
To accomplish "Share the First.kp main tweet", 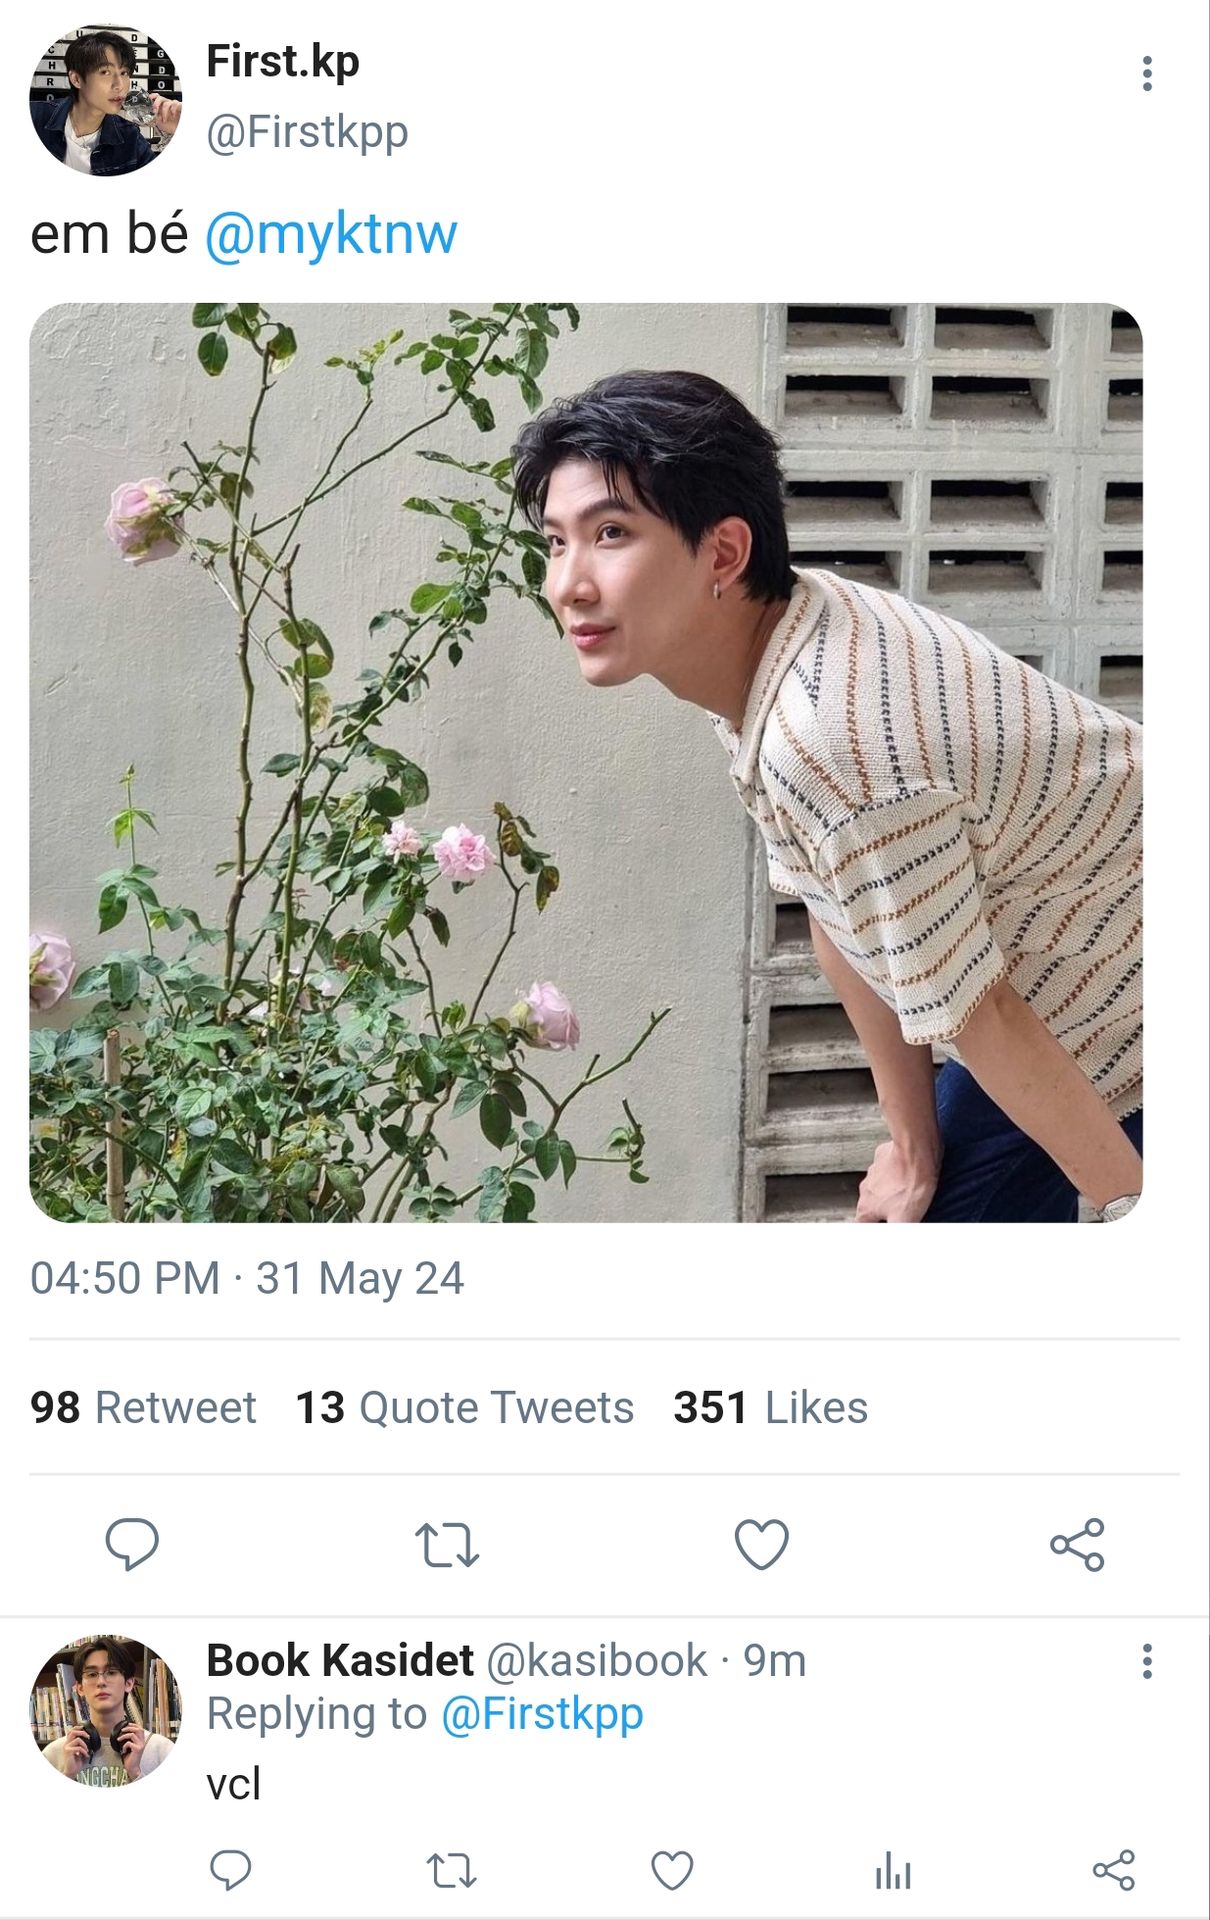I will 1077,1544.
